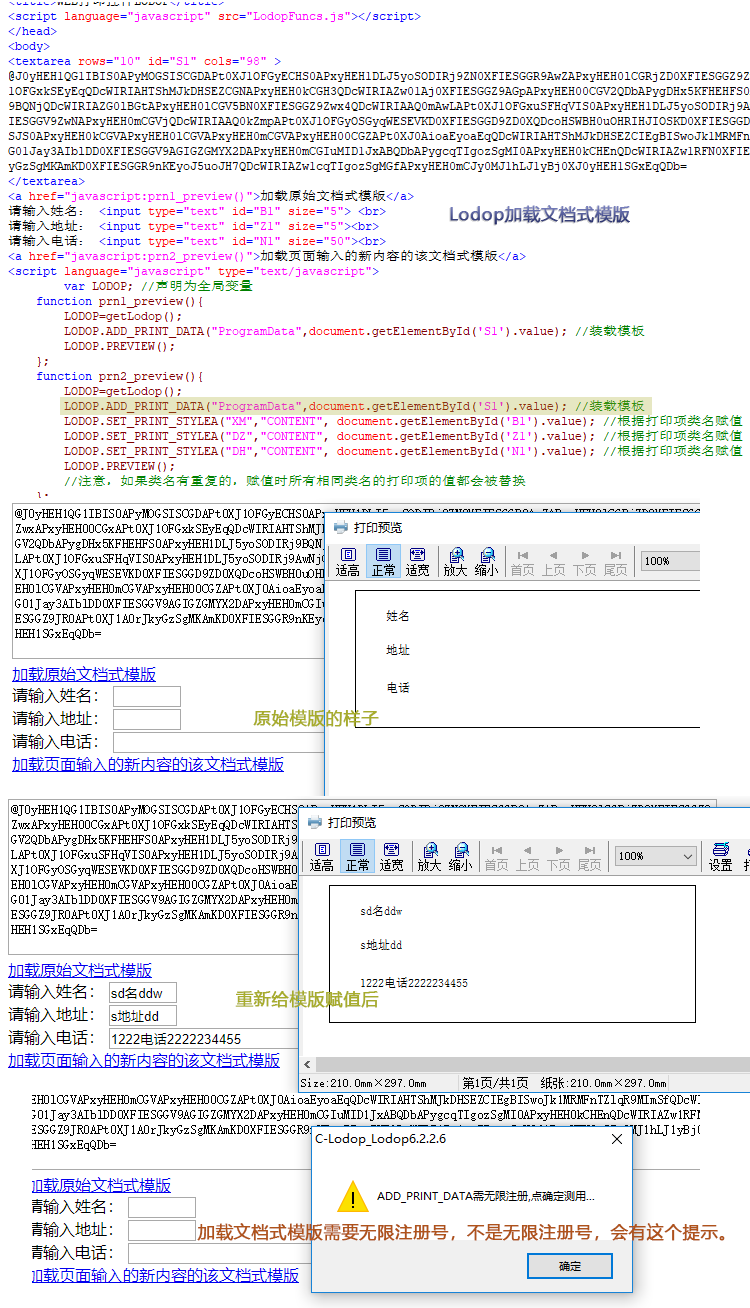Click 适高 in the upper print preview window
The height and width of the screenshot is (1308, 750).
347,561
